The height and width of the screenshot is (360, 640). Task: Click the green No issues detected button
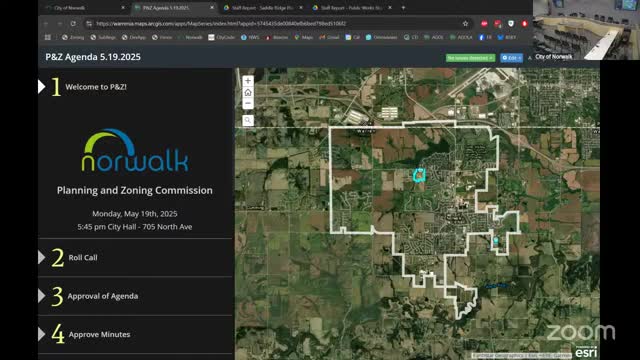(471, 58)
